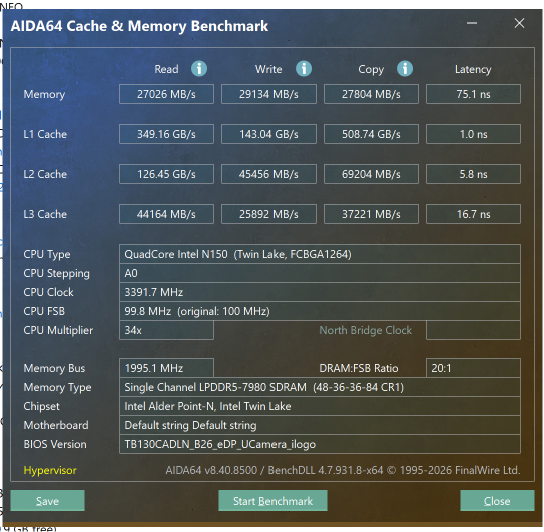Click the L2 Cache row label
This screenshot has height=532, width=544.
45,174
